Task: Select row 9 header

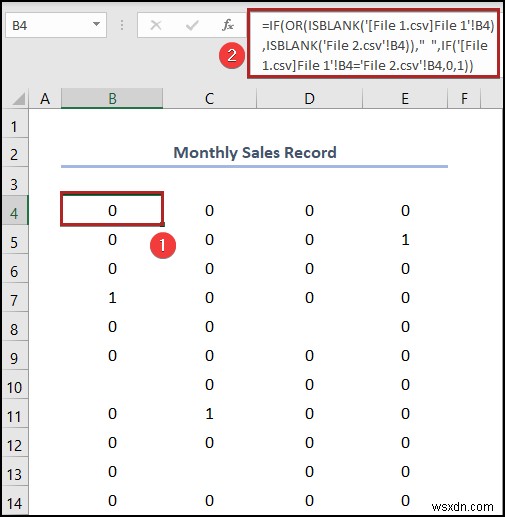Action: pos(15,355)
